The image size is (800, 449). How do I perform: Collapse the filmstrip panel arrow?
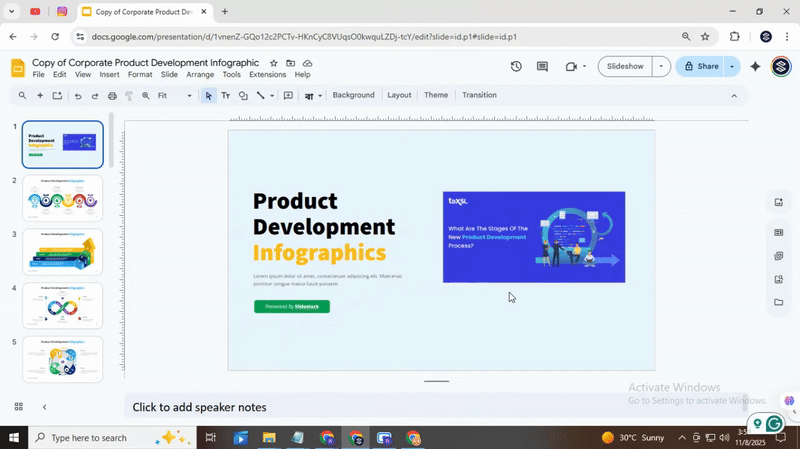44,407
